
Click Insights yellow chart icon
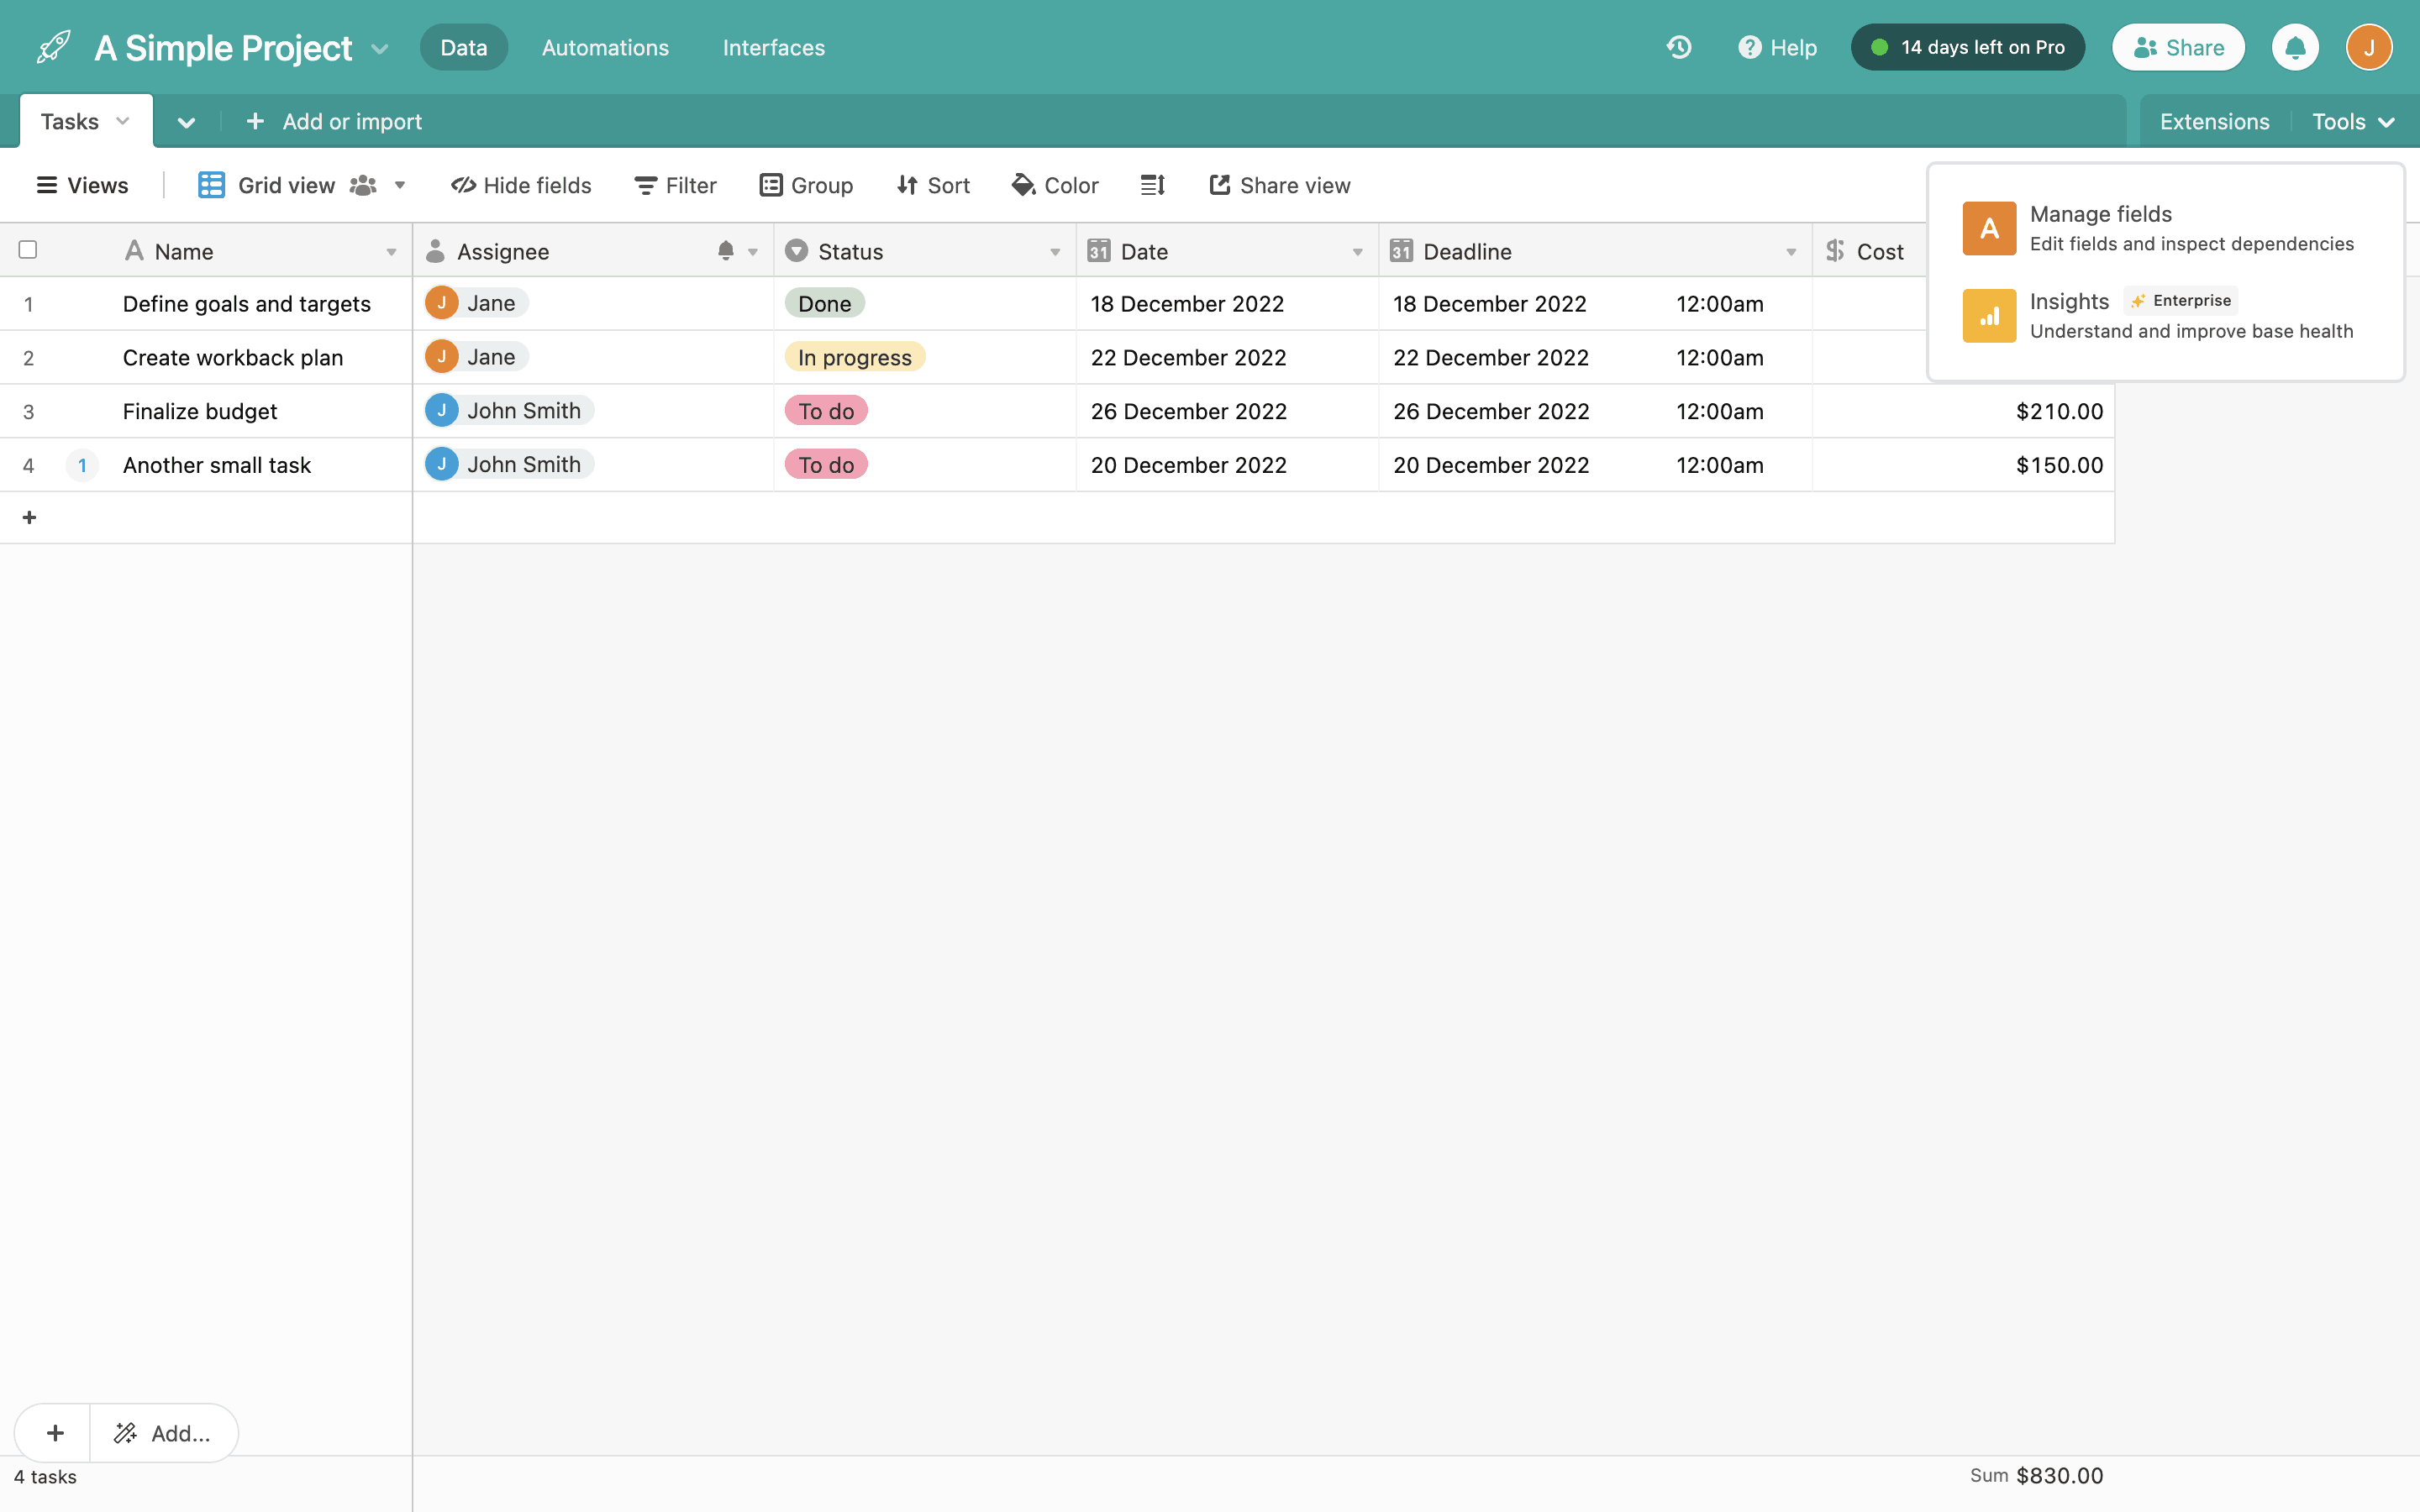point(1989,315)
